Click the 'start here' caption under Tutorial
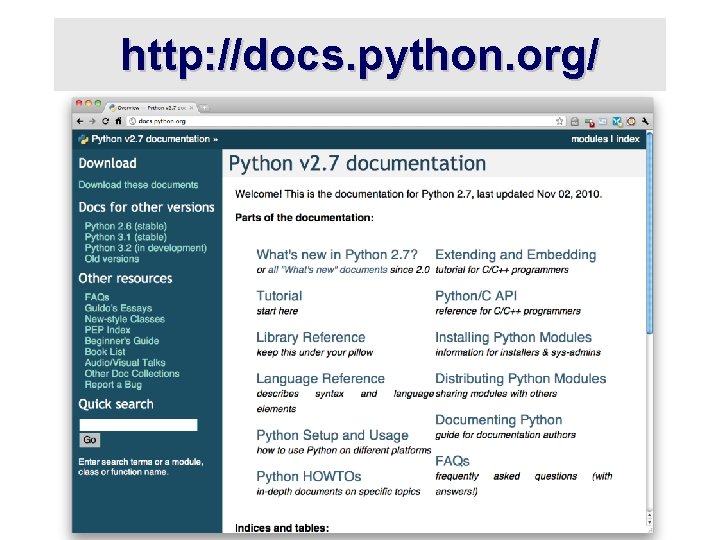Viewport: 720px width, 540px height. [x=277, y=311]
